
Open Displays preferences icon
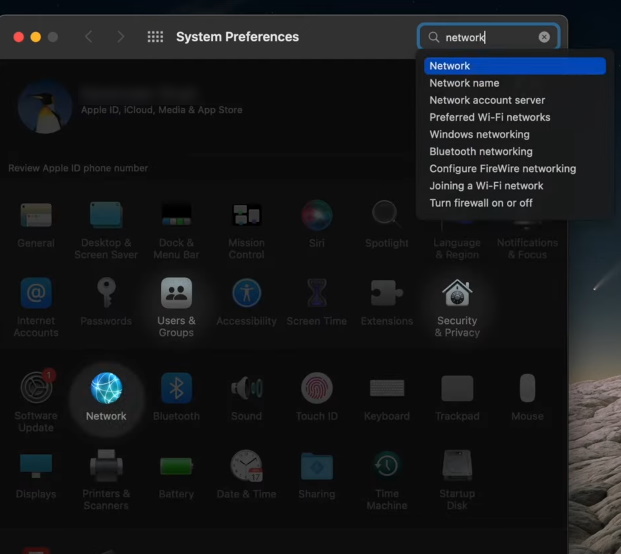click(x=36, y=466)
